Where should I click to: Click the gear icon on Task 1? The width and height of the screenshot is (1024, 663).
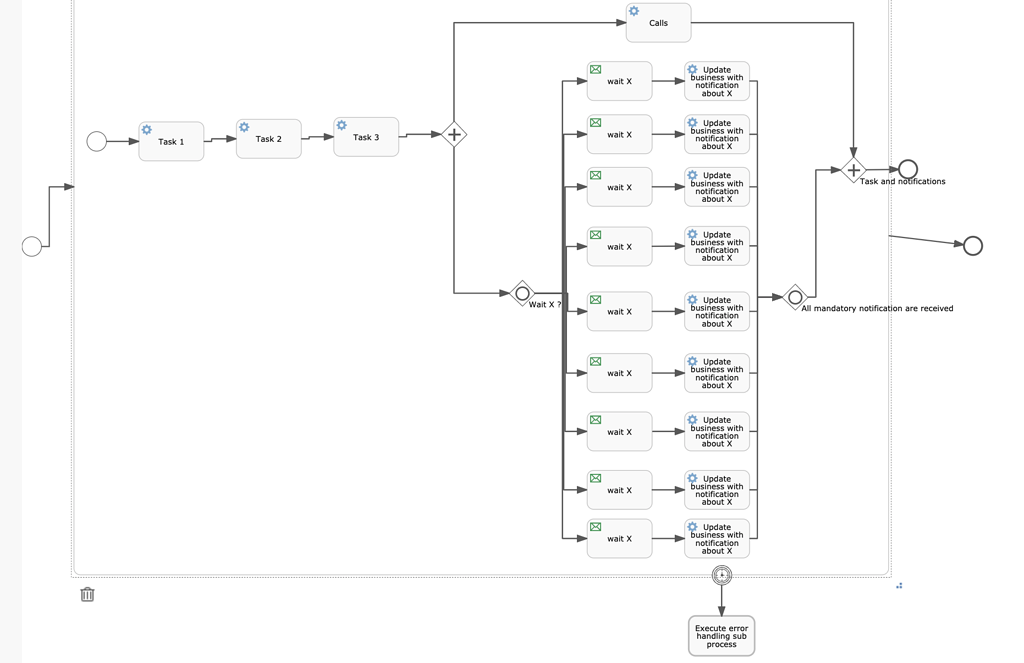pyautogui.click(x=147, y=129)
